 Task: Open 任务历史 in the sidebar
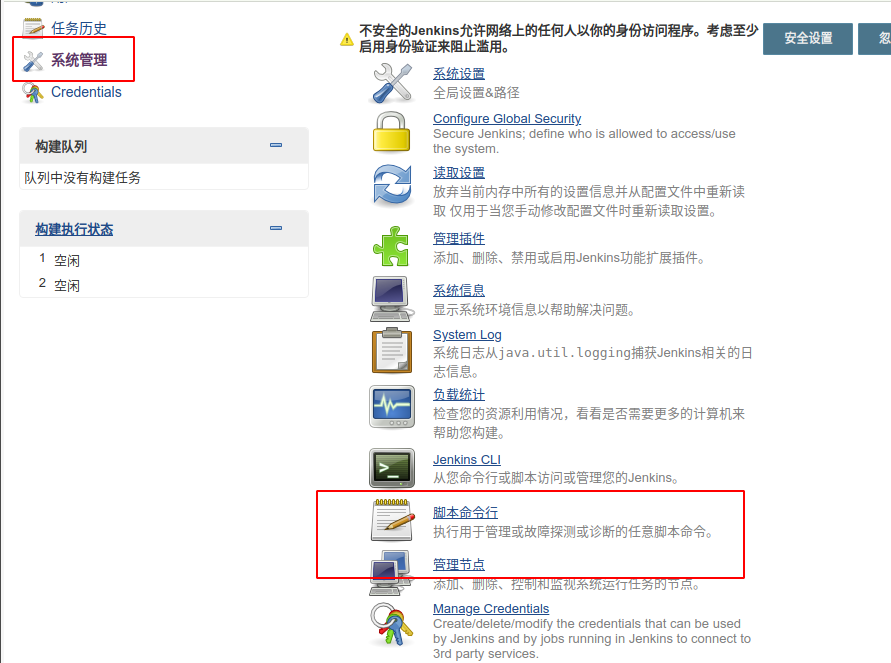(x=75, y=27)
